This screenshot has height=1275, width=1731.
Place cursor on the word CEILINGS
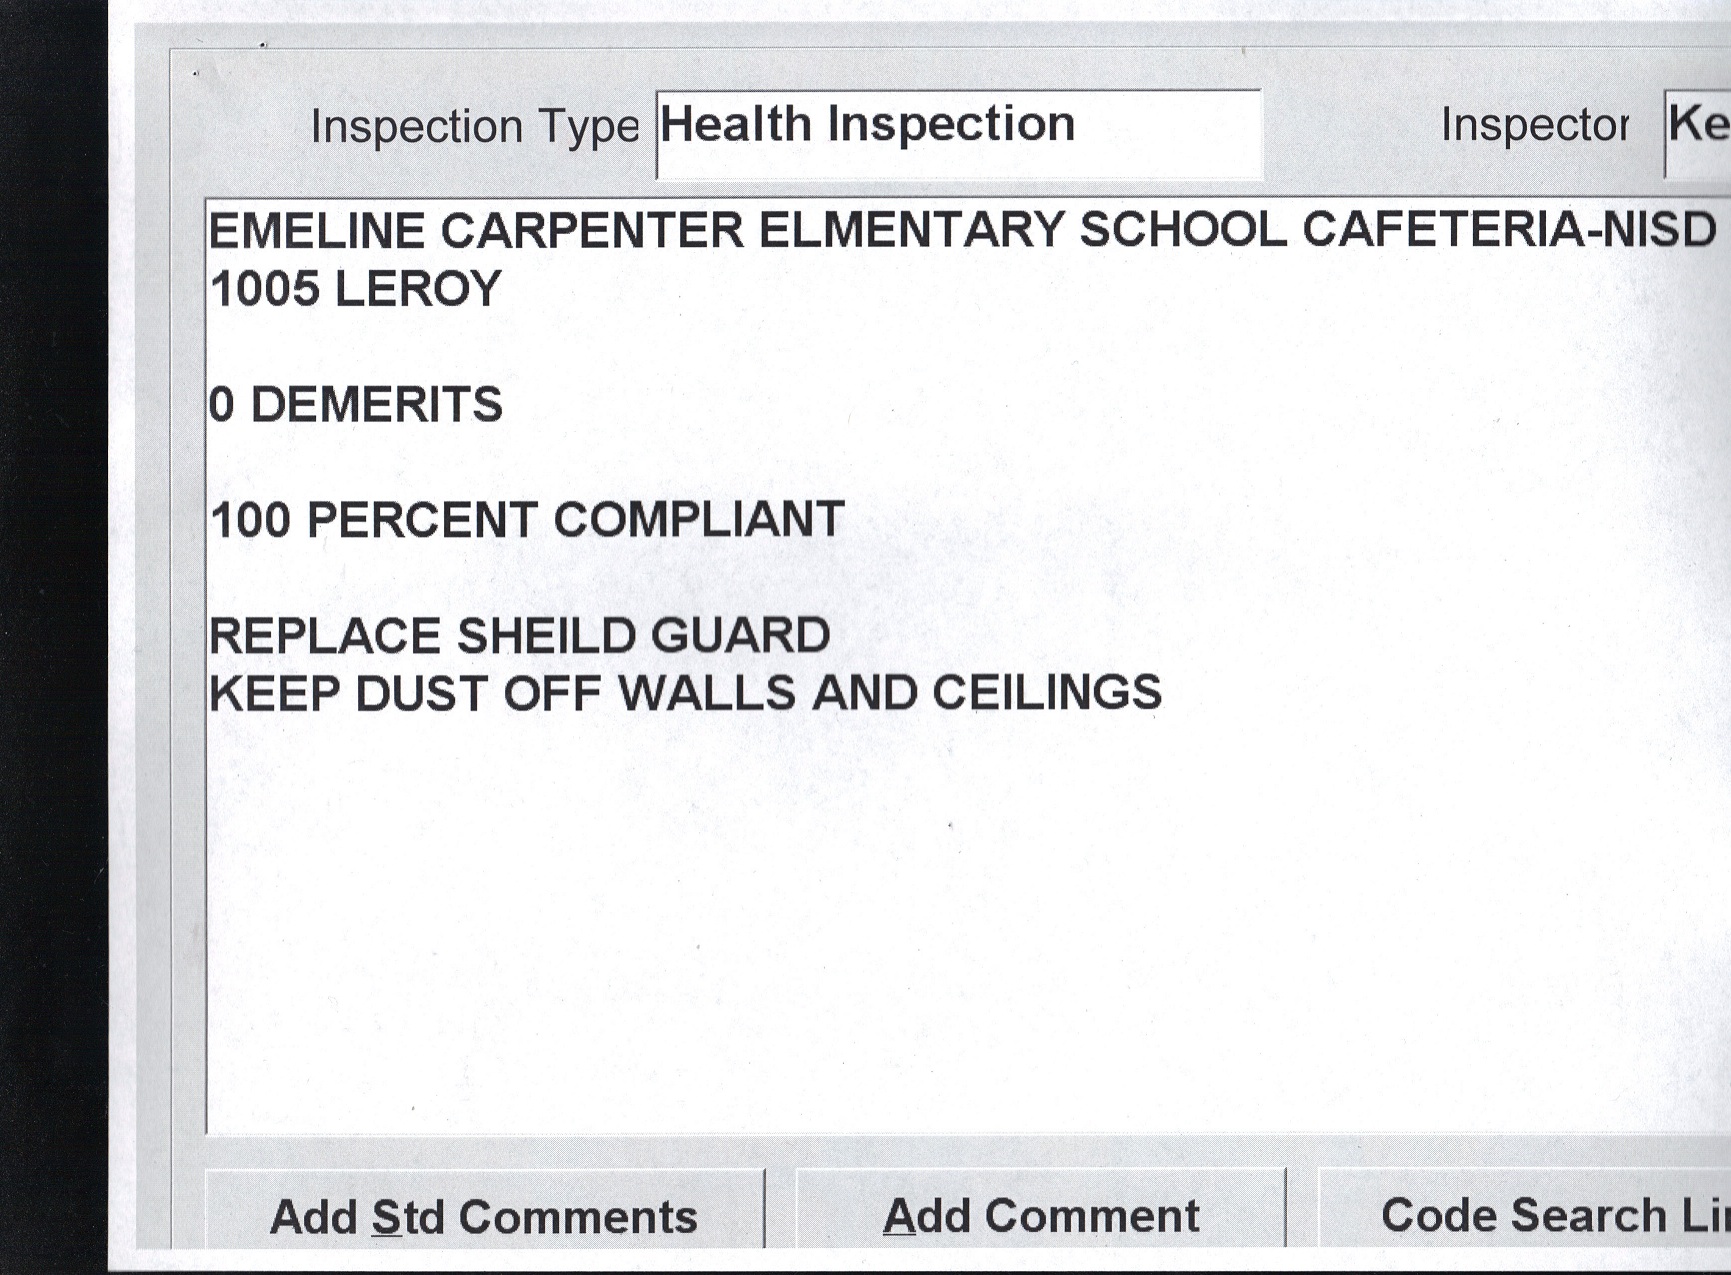1046,694
